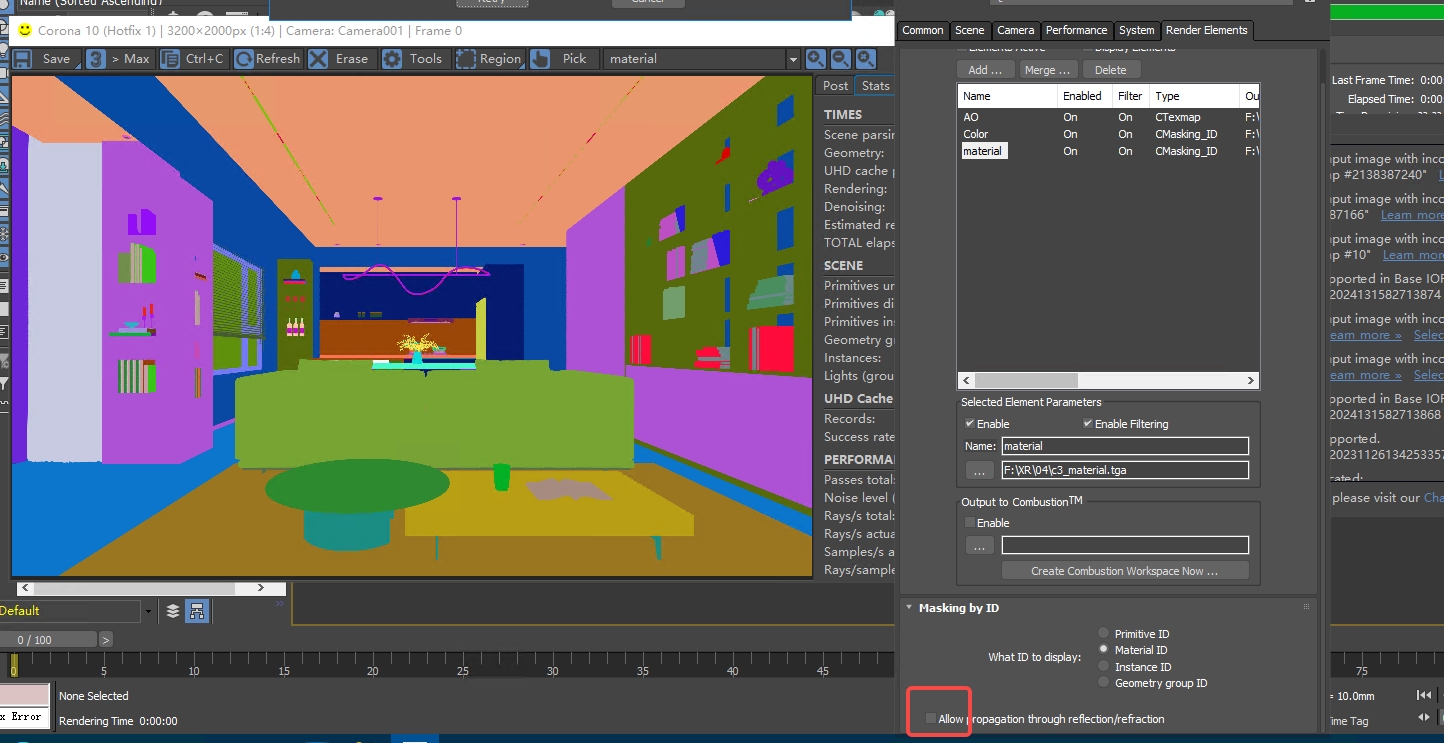Click the Refresh render icon
Image resolution: width=1444 pixels, height=743 pixels.
(x=244, y=59)
